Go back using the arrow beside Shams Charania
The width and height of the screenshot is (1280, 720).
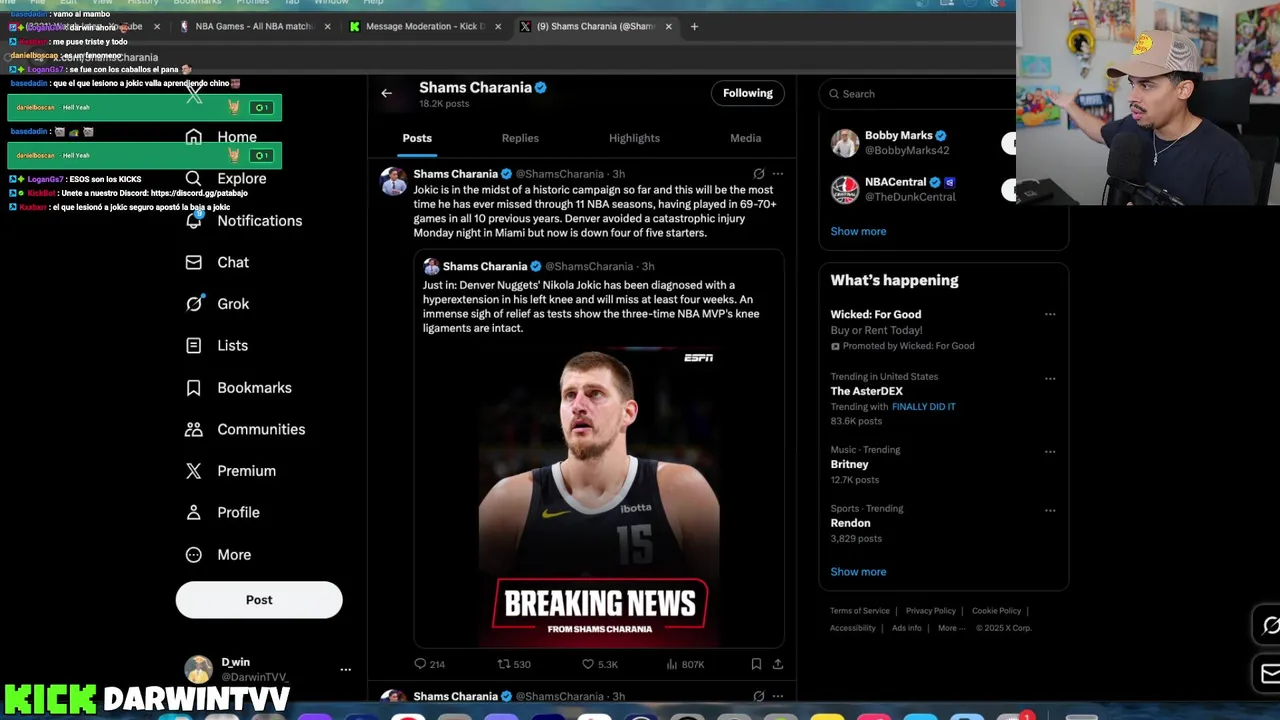pos(386,94)
